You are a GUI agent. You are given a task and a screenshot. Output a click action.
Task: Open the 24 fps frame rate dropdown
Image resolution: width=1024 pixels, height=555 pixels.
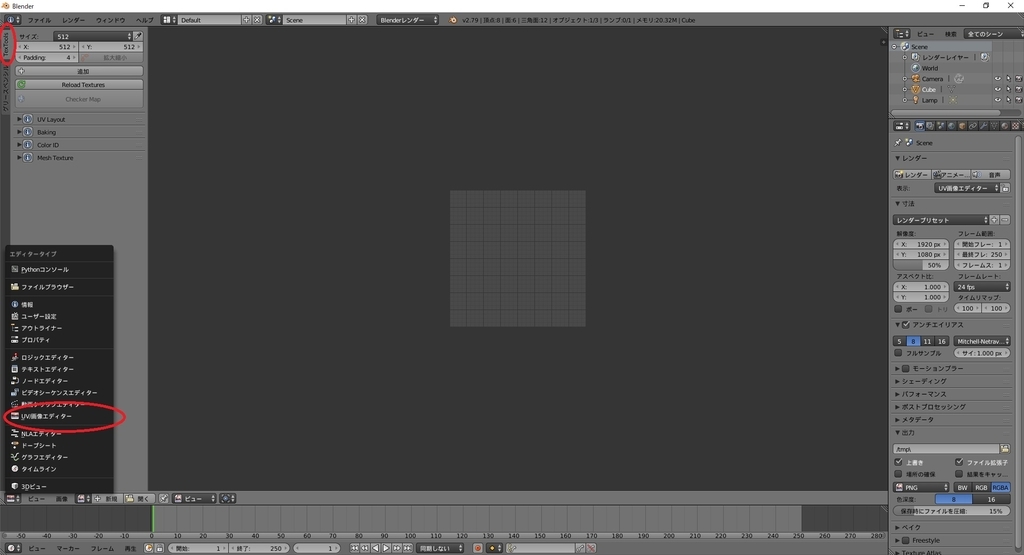click(982, 287)
